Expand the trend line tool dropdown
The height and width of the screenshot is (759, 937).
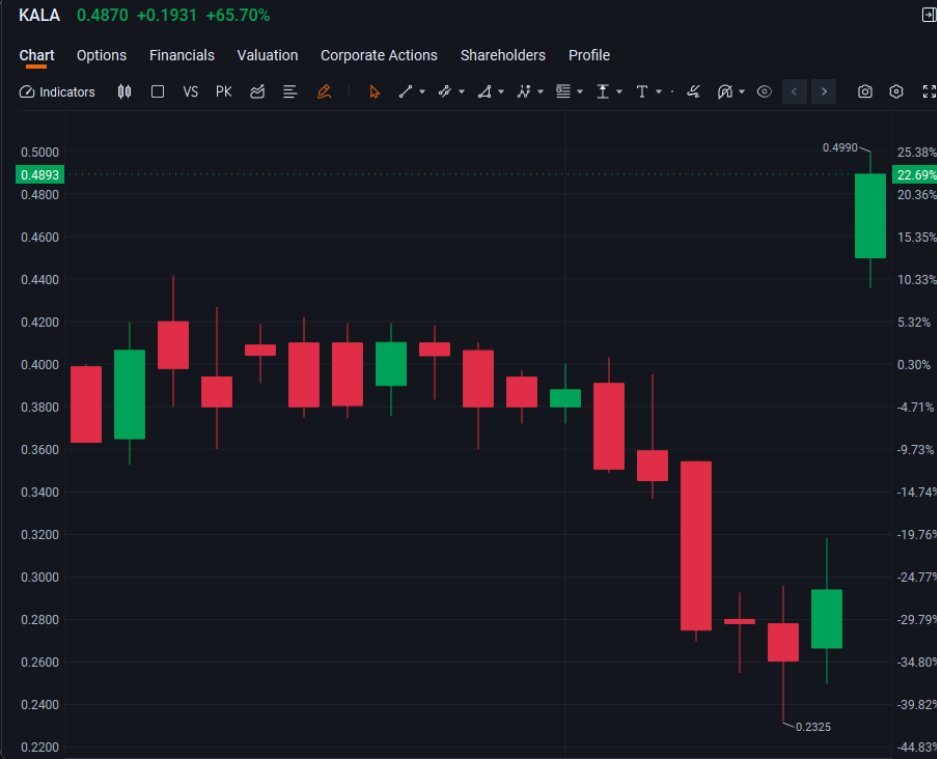tap(422, 92)
